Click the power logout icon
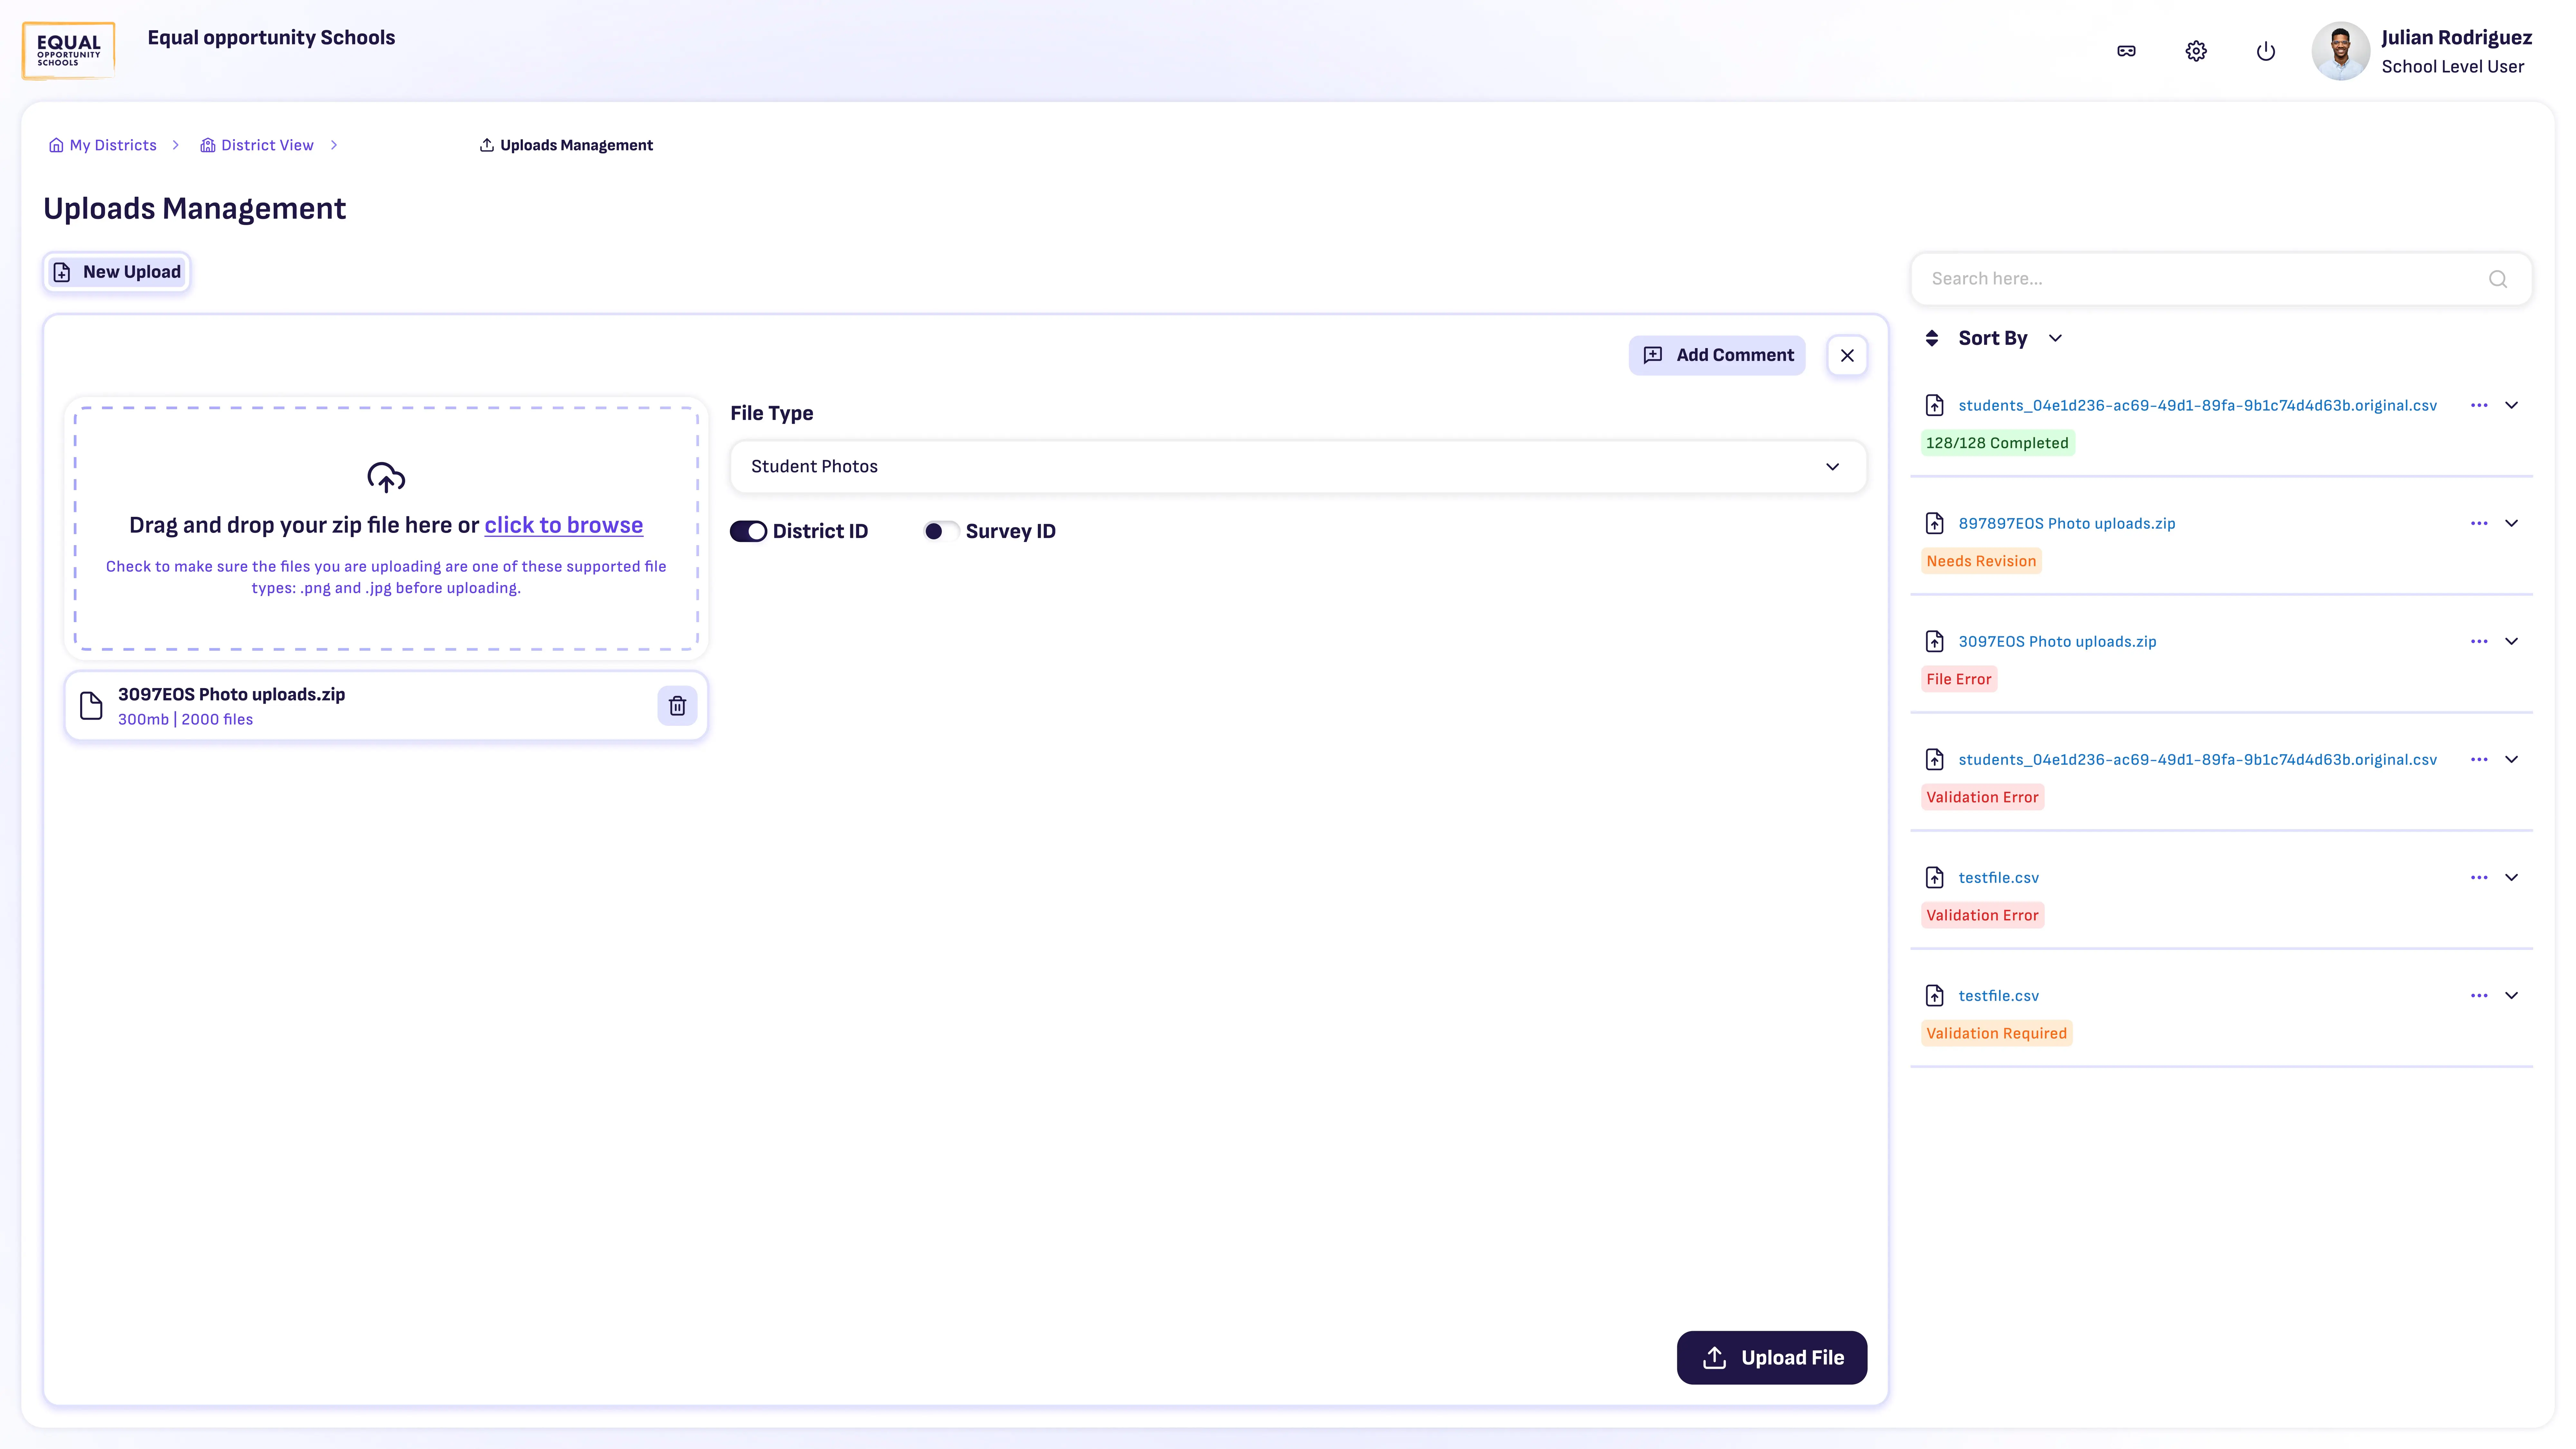2576x1449 pixels. 2266,51
